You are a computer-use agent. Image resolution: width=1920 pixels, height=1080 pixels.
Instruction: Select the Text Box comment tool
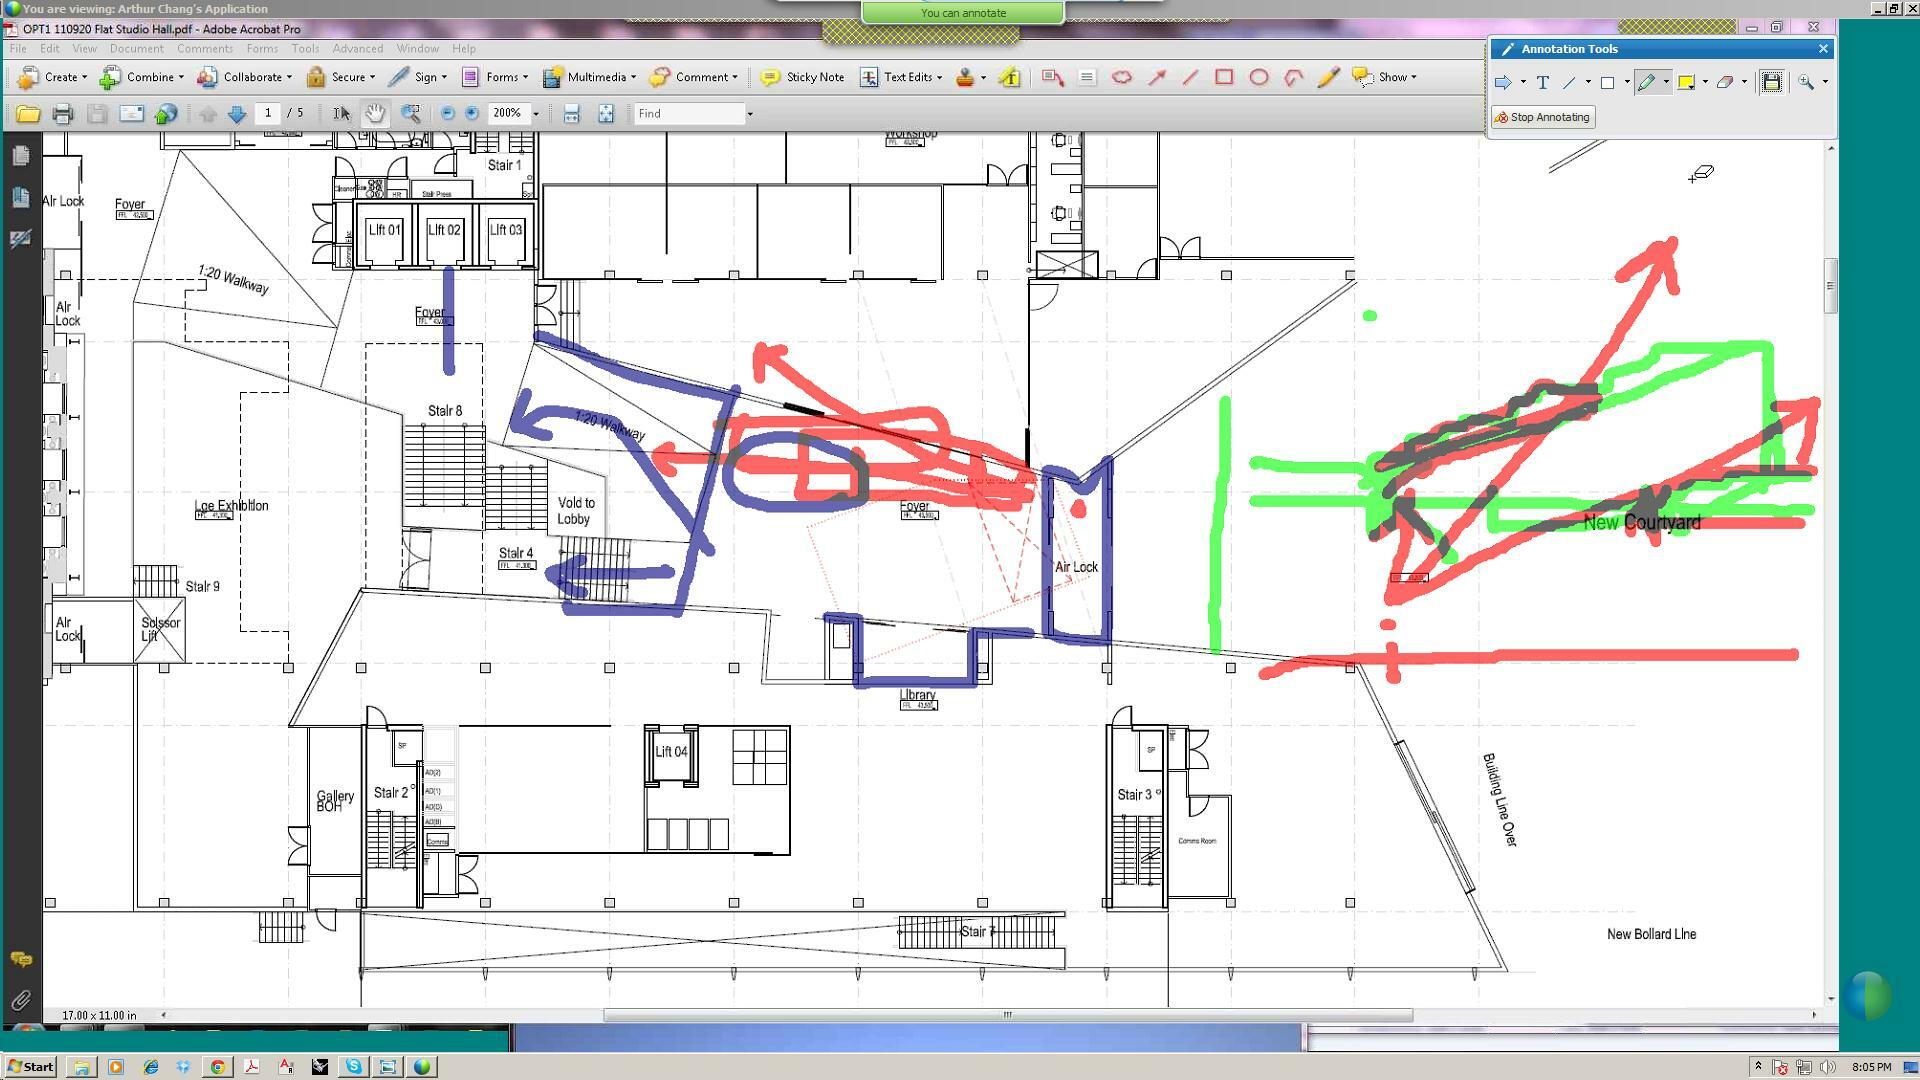1087,77
